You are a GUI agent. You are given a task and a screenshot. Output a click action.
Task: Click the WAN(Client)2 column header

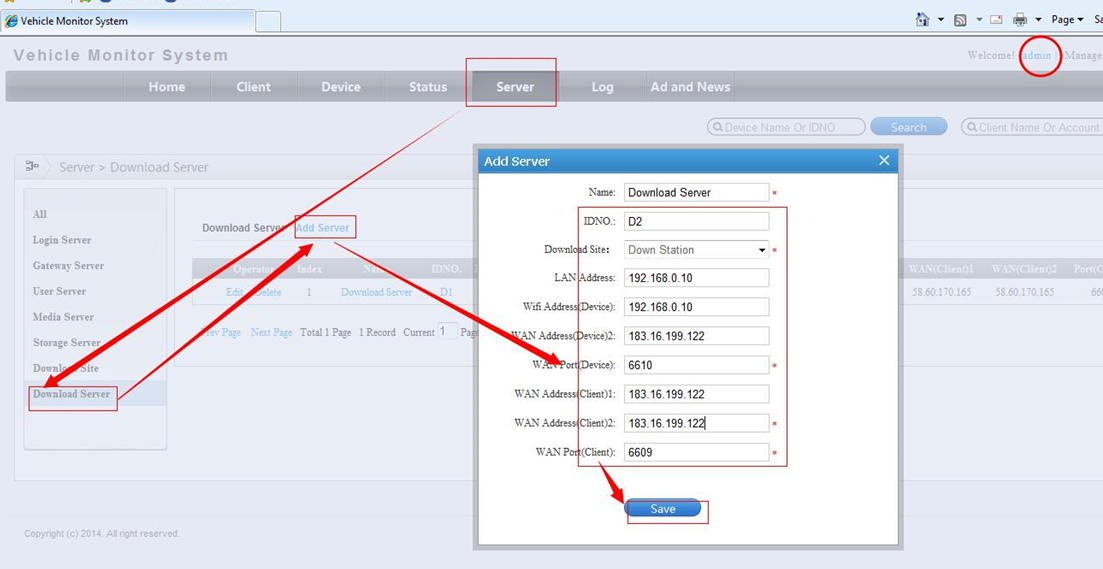click(1024, 269)
